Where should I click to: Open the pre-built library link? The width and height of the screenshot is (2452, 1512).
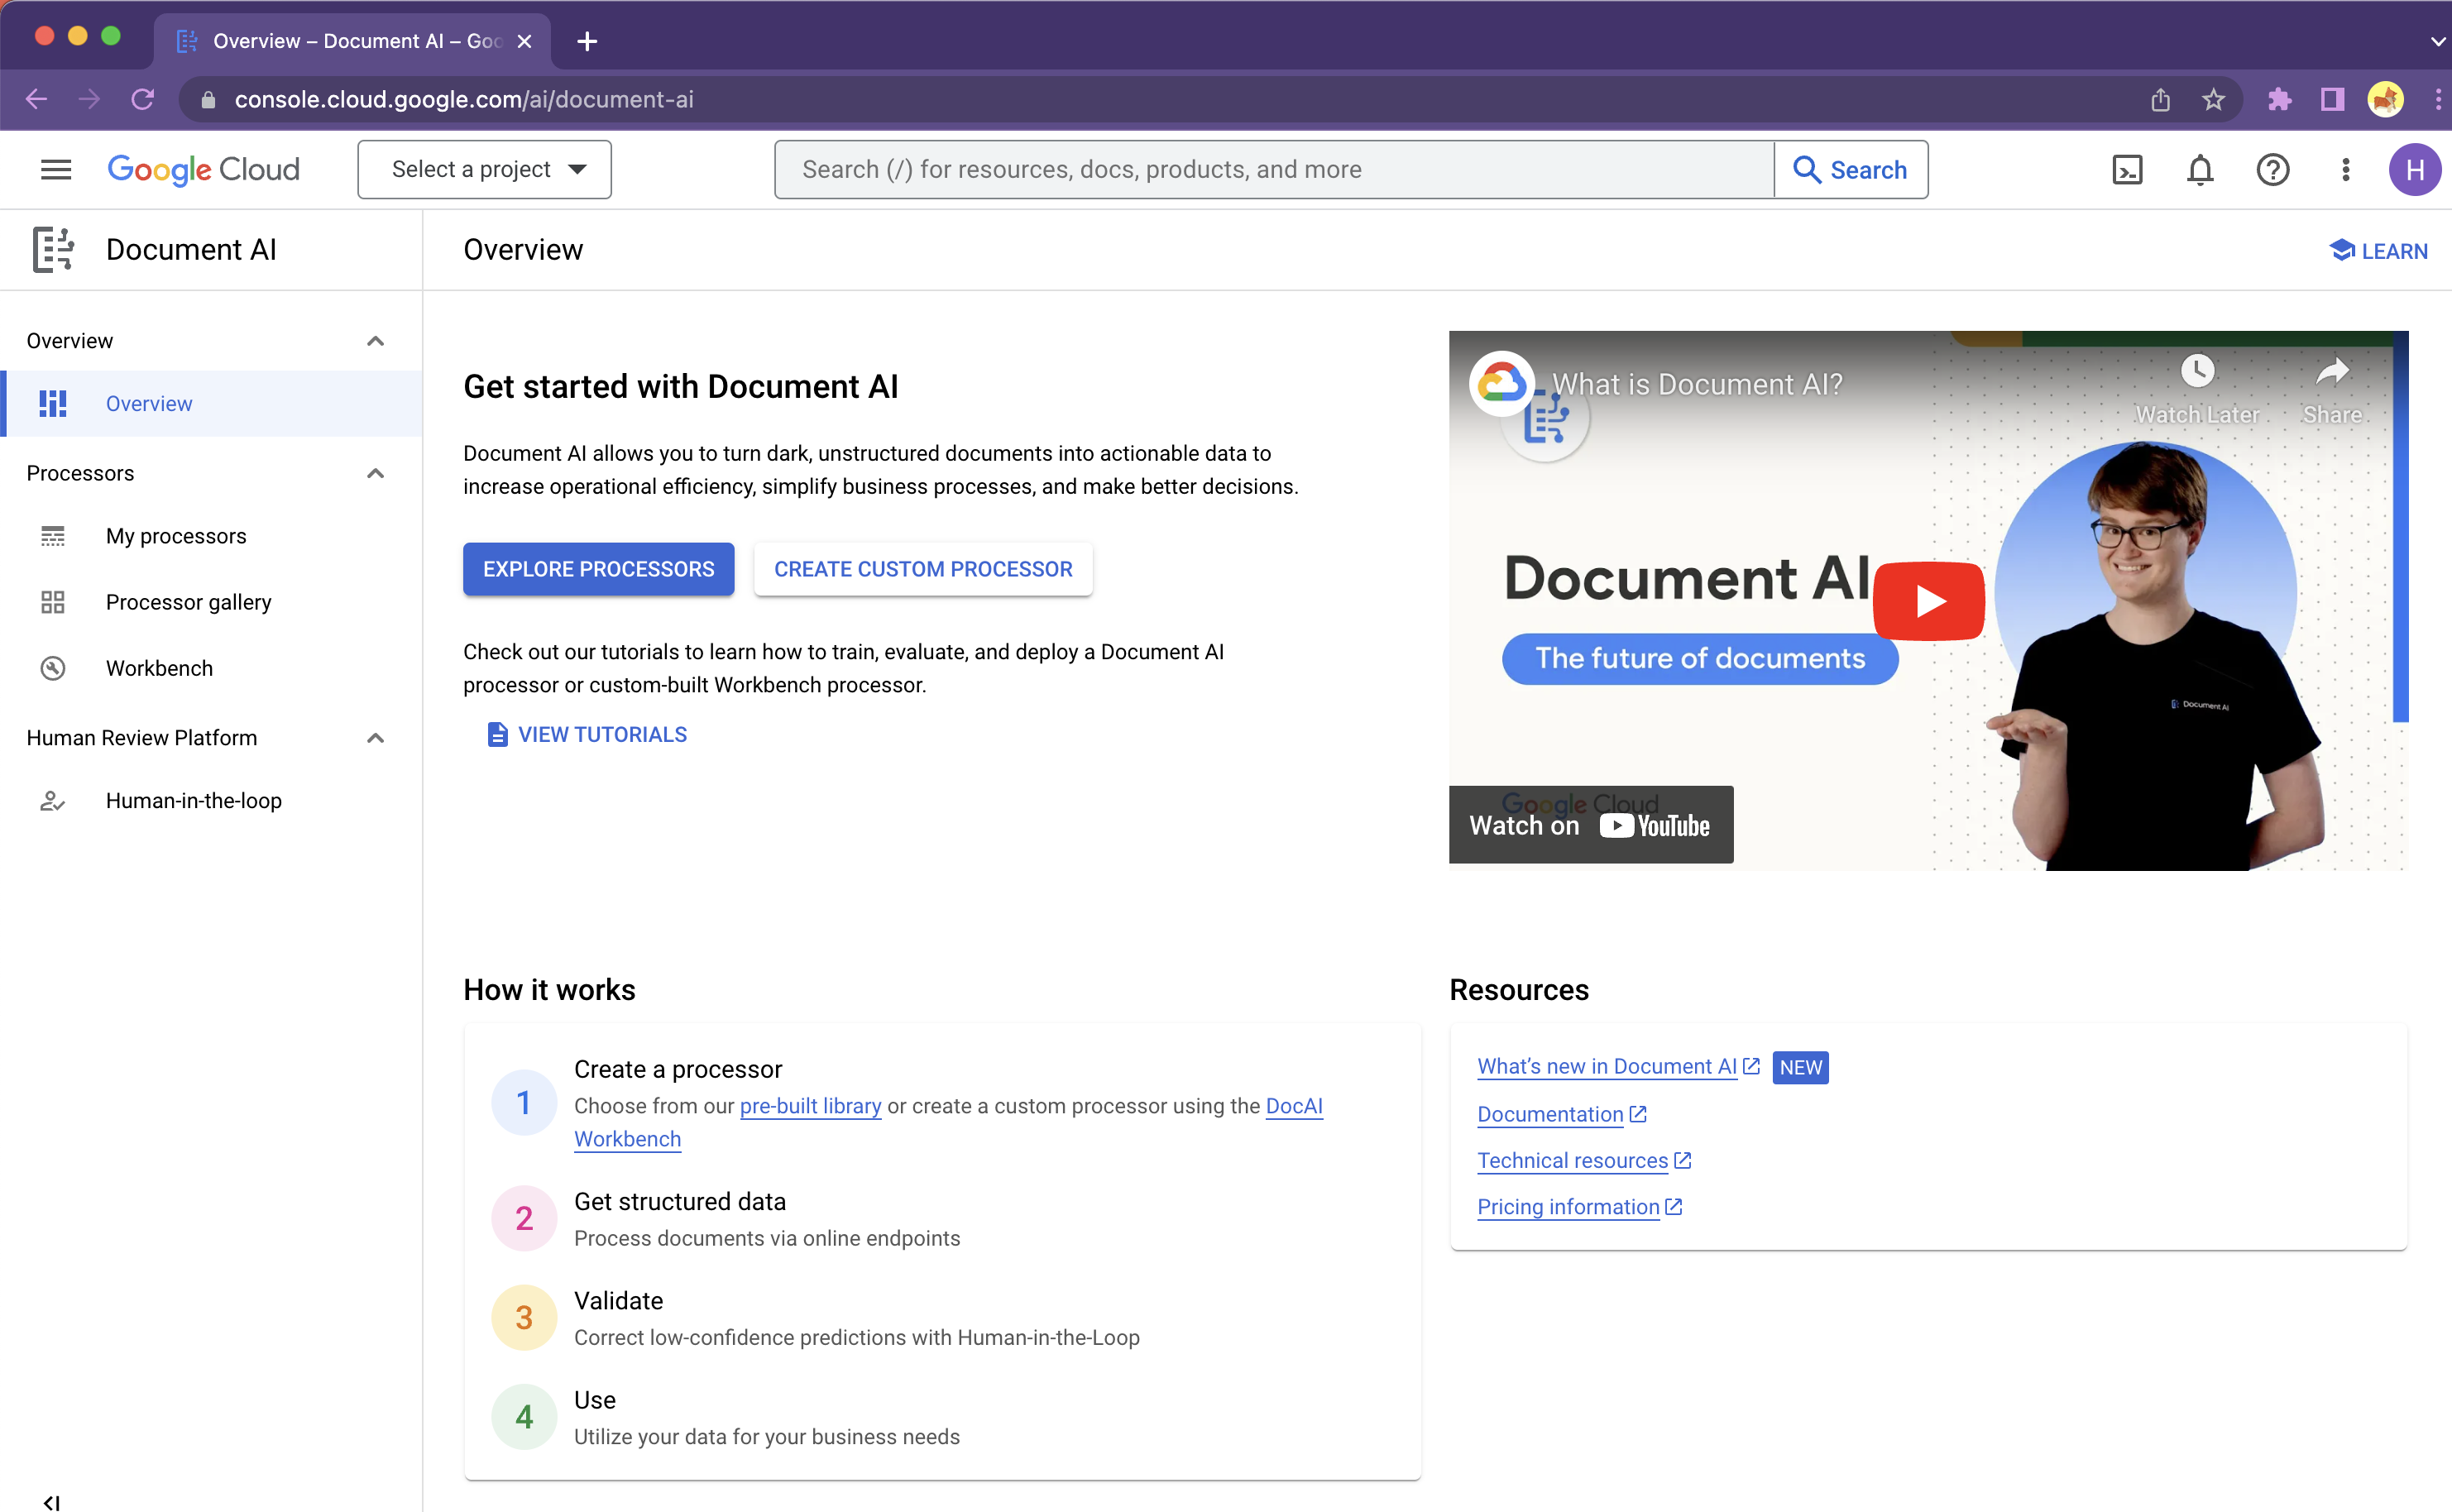[x=811, y=1106]
